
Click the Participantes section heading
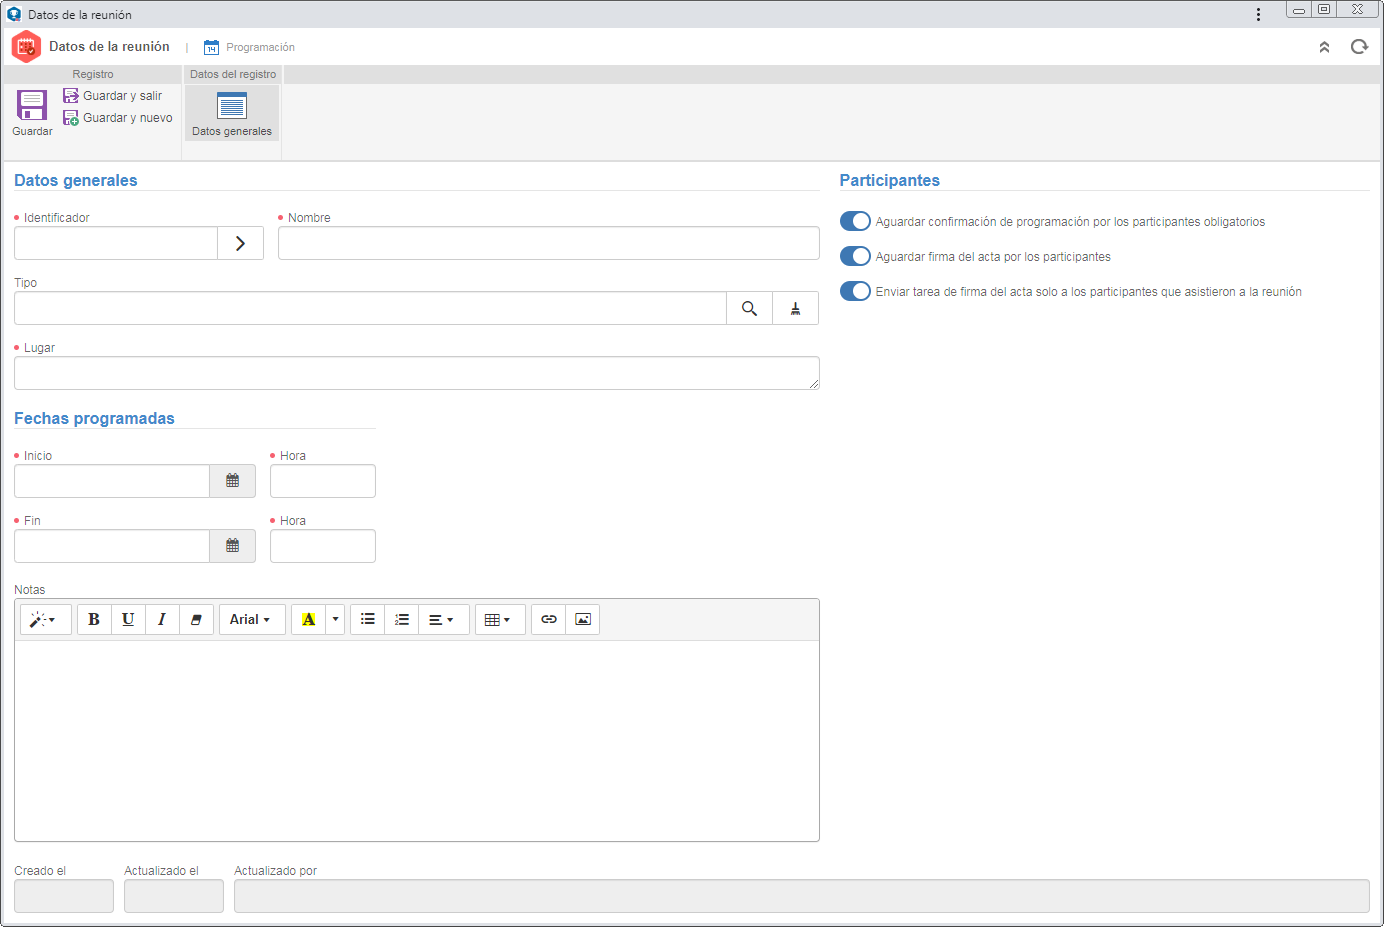tap(890, 180)
